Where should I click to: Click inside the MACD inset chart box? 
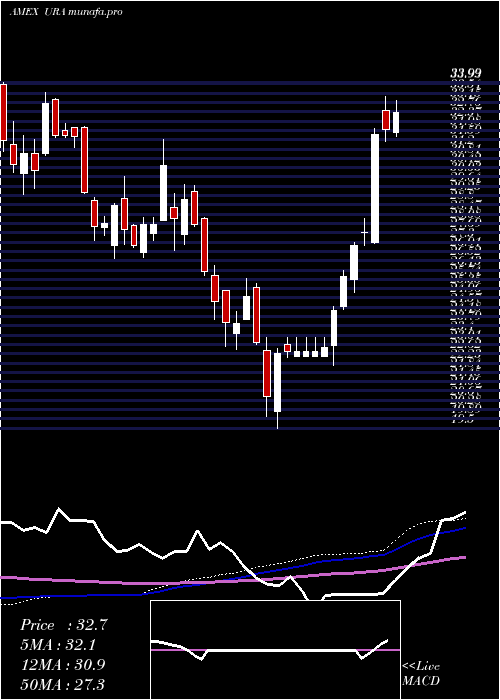pos(275,650)
